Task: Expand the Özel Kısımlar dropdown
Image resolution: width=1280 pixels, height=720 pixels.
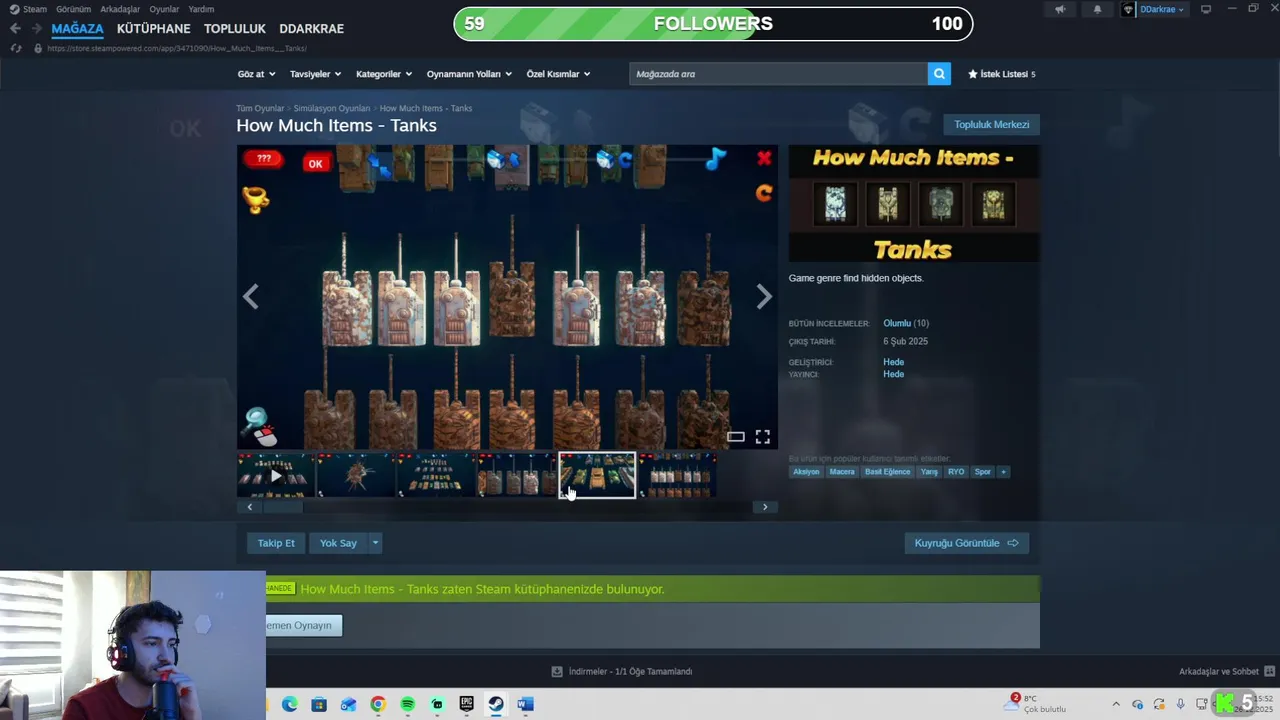Action: click(x=558, y=74)
